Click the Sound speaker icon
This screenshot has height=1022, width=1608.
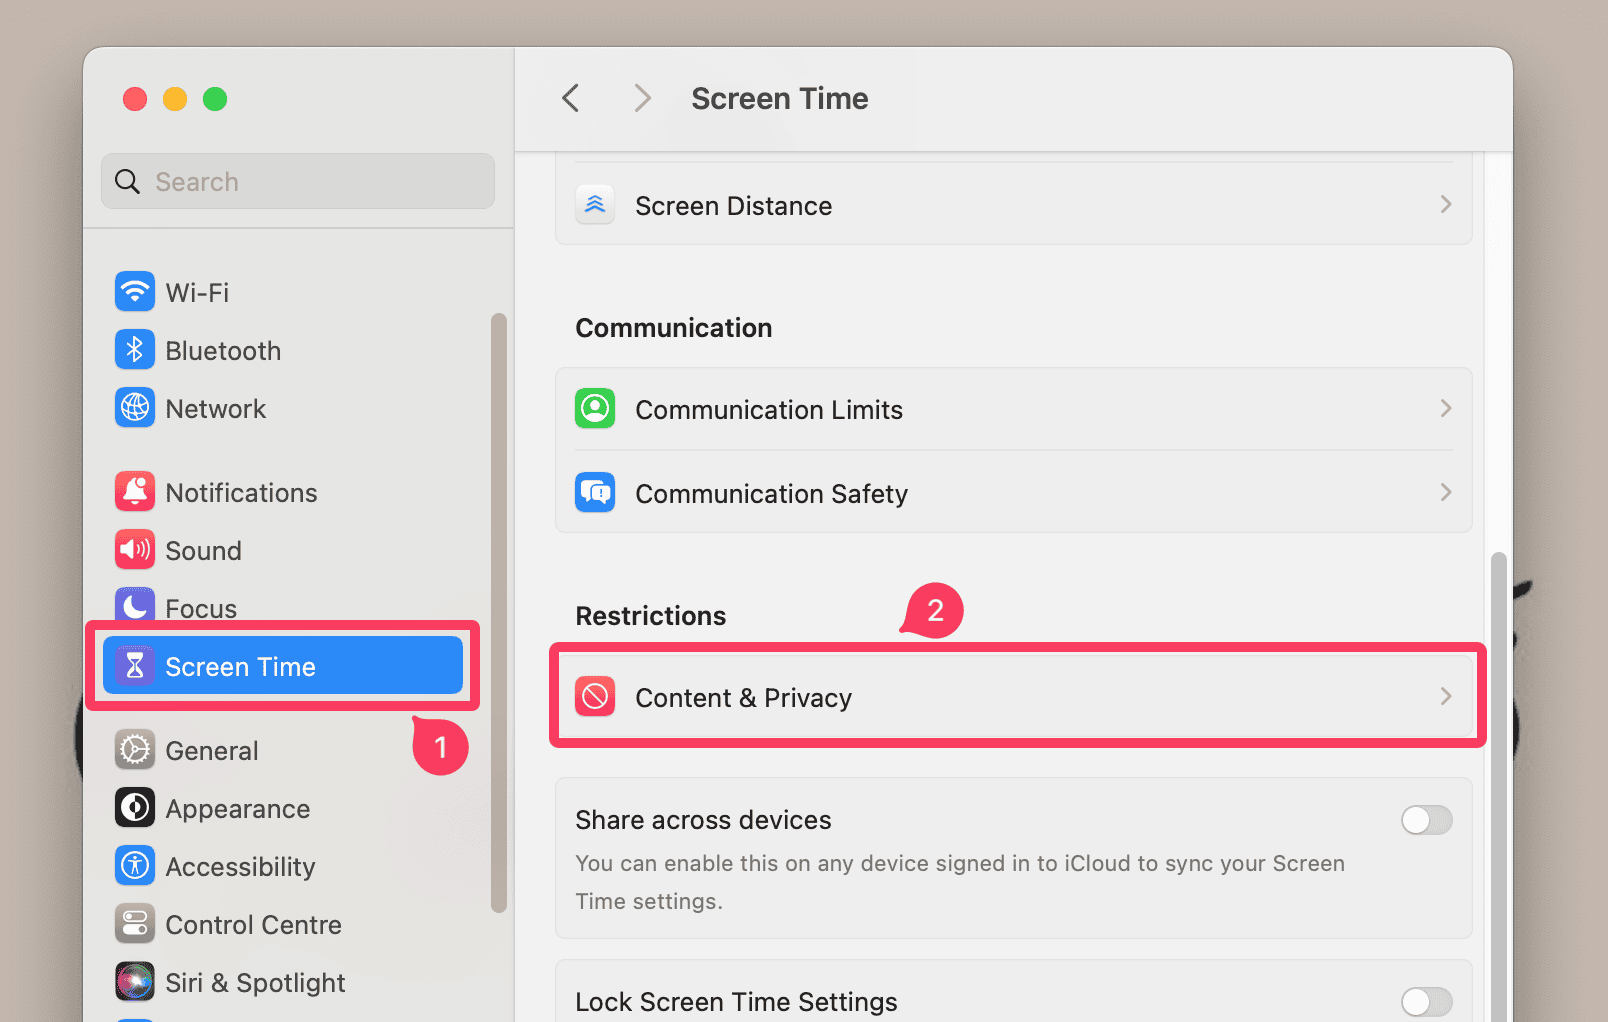[135, 550]
